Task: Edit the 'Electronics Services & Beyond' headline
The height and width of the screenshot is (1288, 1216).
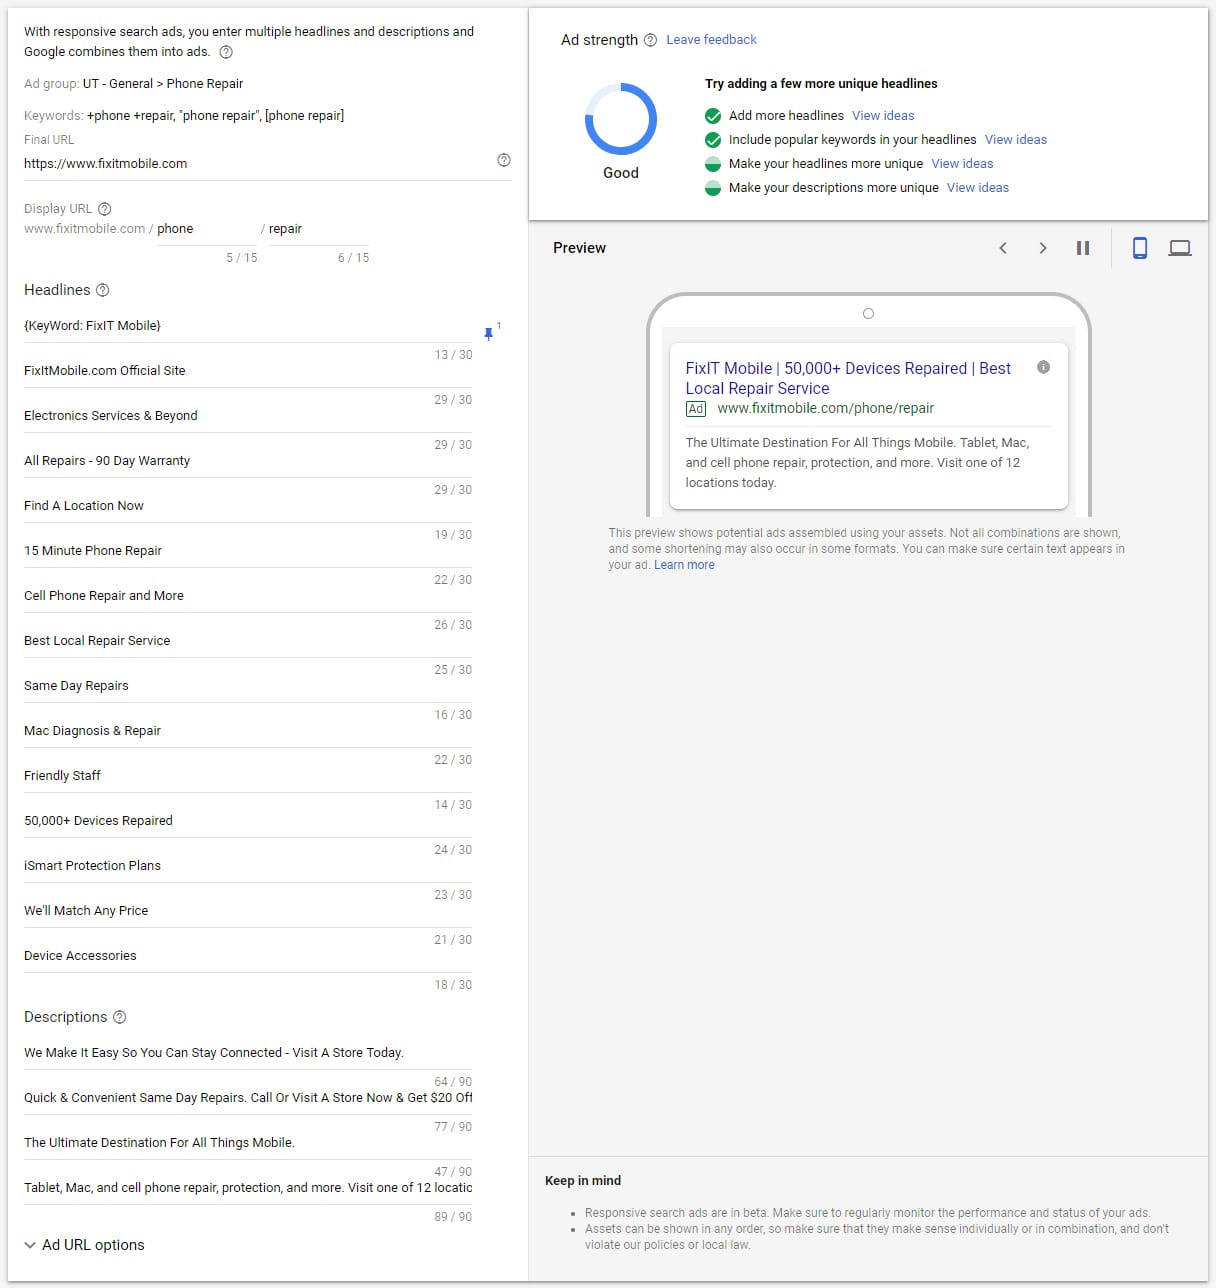Action: coord(248,416)
